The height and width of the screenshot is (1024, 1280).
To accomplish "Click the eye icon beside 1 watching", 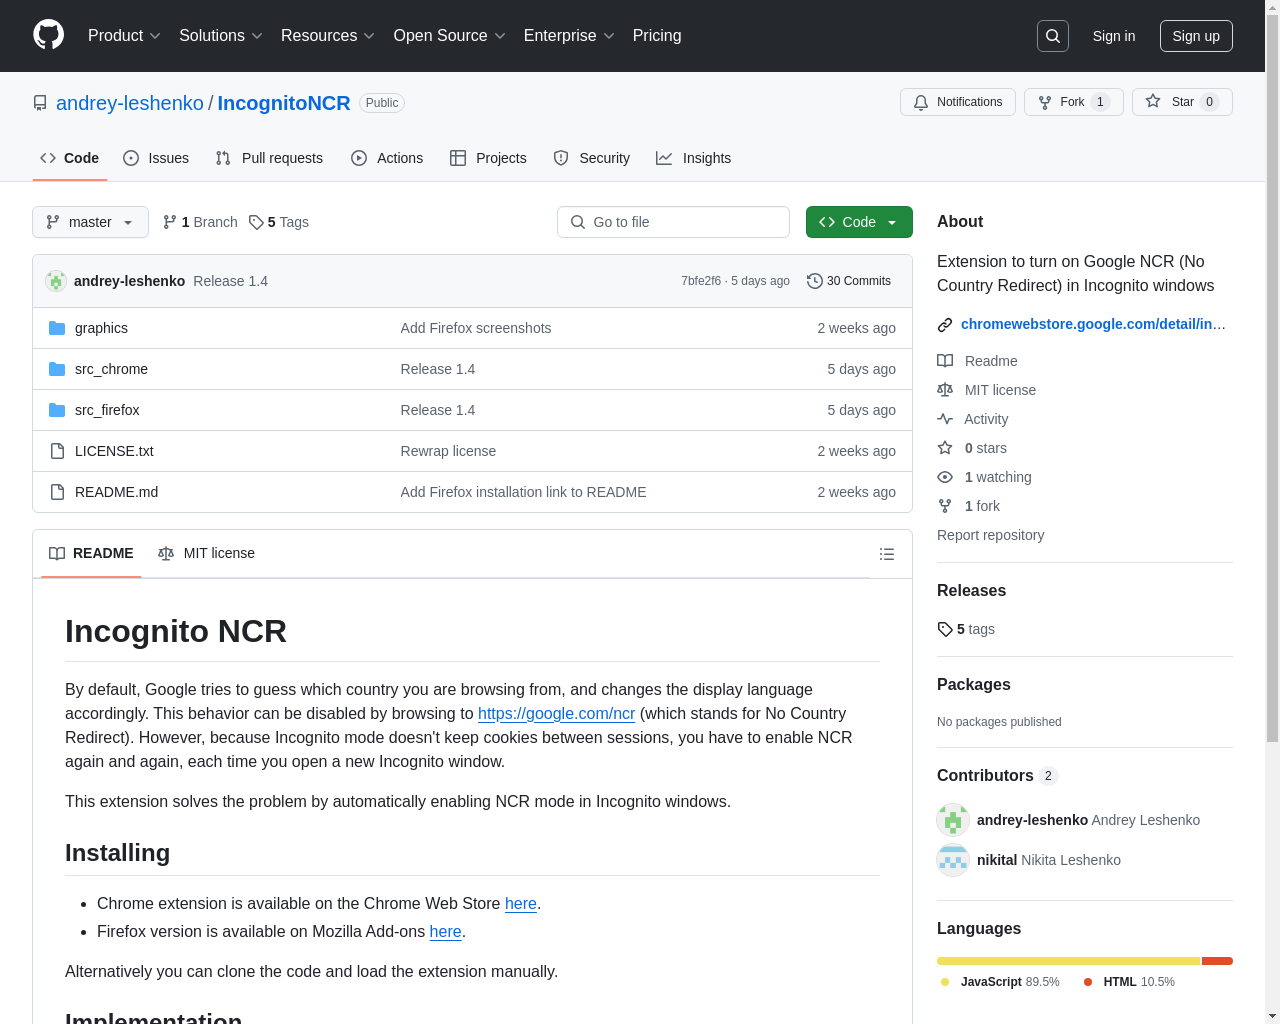I will click(x=945, y=477).
